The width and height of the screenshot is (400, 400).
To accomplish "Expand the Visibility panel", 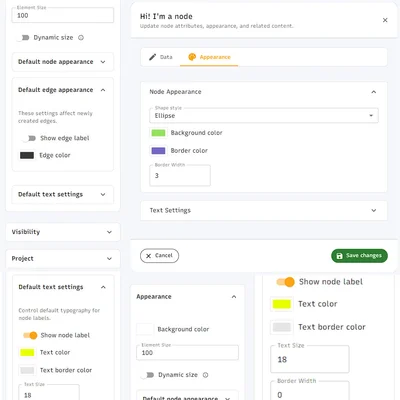I will [63, 232].
